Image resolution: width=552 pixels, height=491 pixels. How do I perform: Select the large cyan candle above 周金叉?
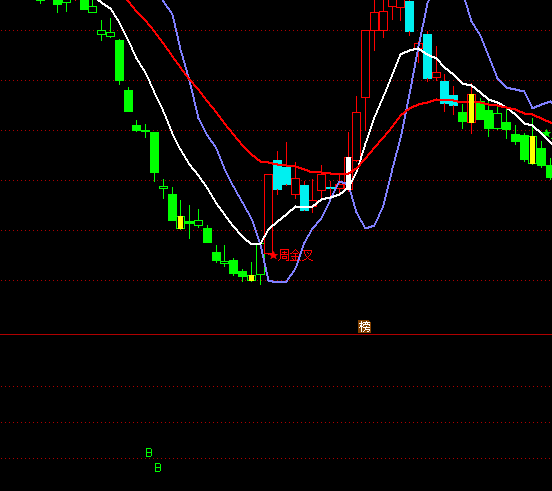click(x=278, y=175)
